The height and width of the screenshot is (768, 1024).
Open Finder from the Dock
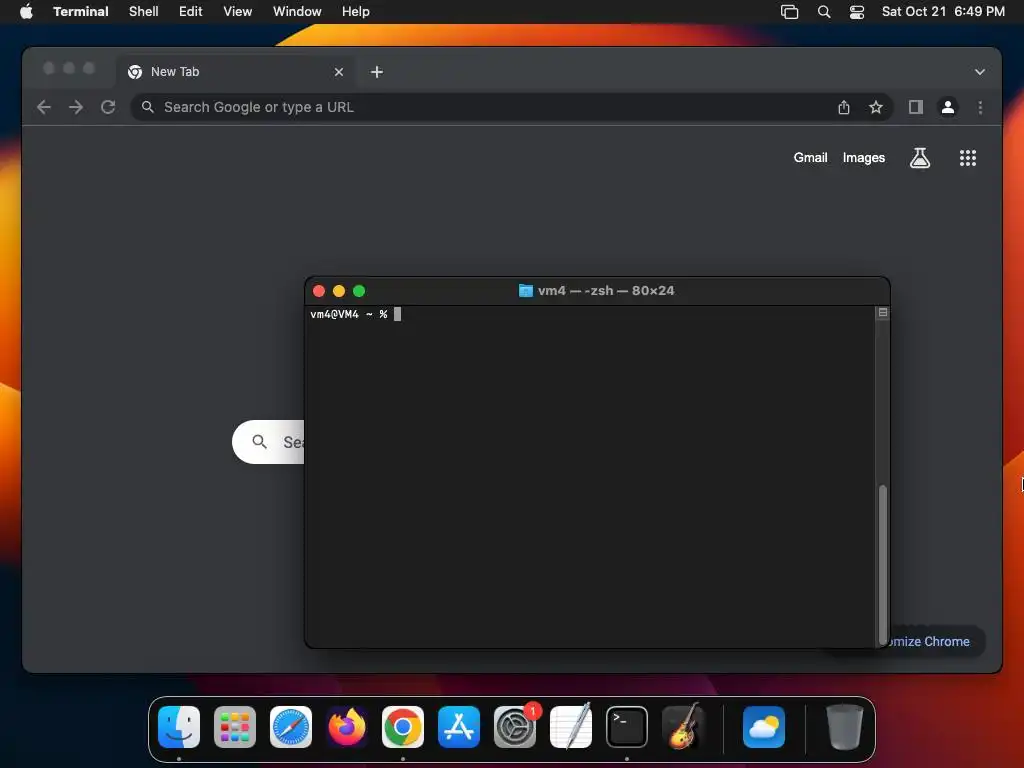pyautogui.click(x=179, y=727)
